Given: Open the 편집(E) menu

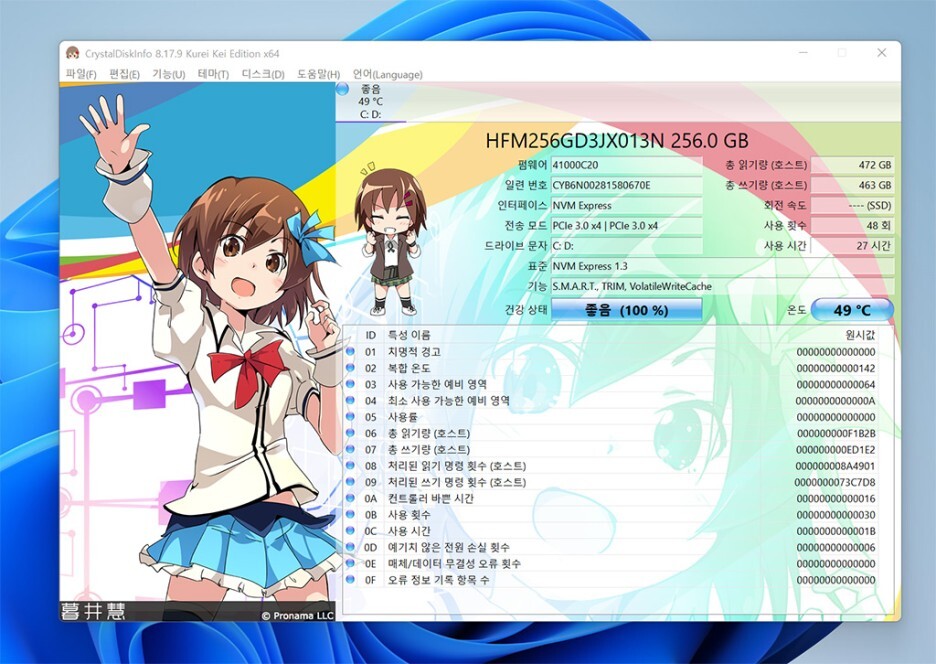Looking at the screenshot, I should coord(124,74).
